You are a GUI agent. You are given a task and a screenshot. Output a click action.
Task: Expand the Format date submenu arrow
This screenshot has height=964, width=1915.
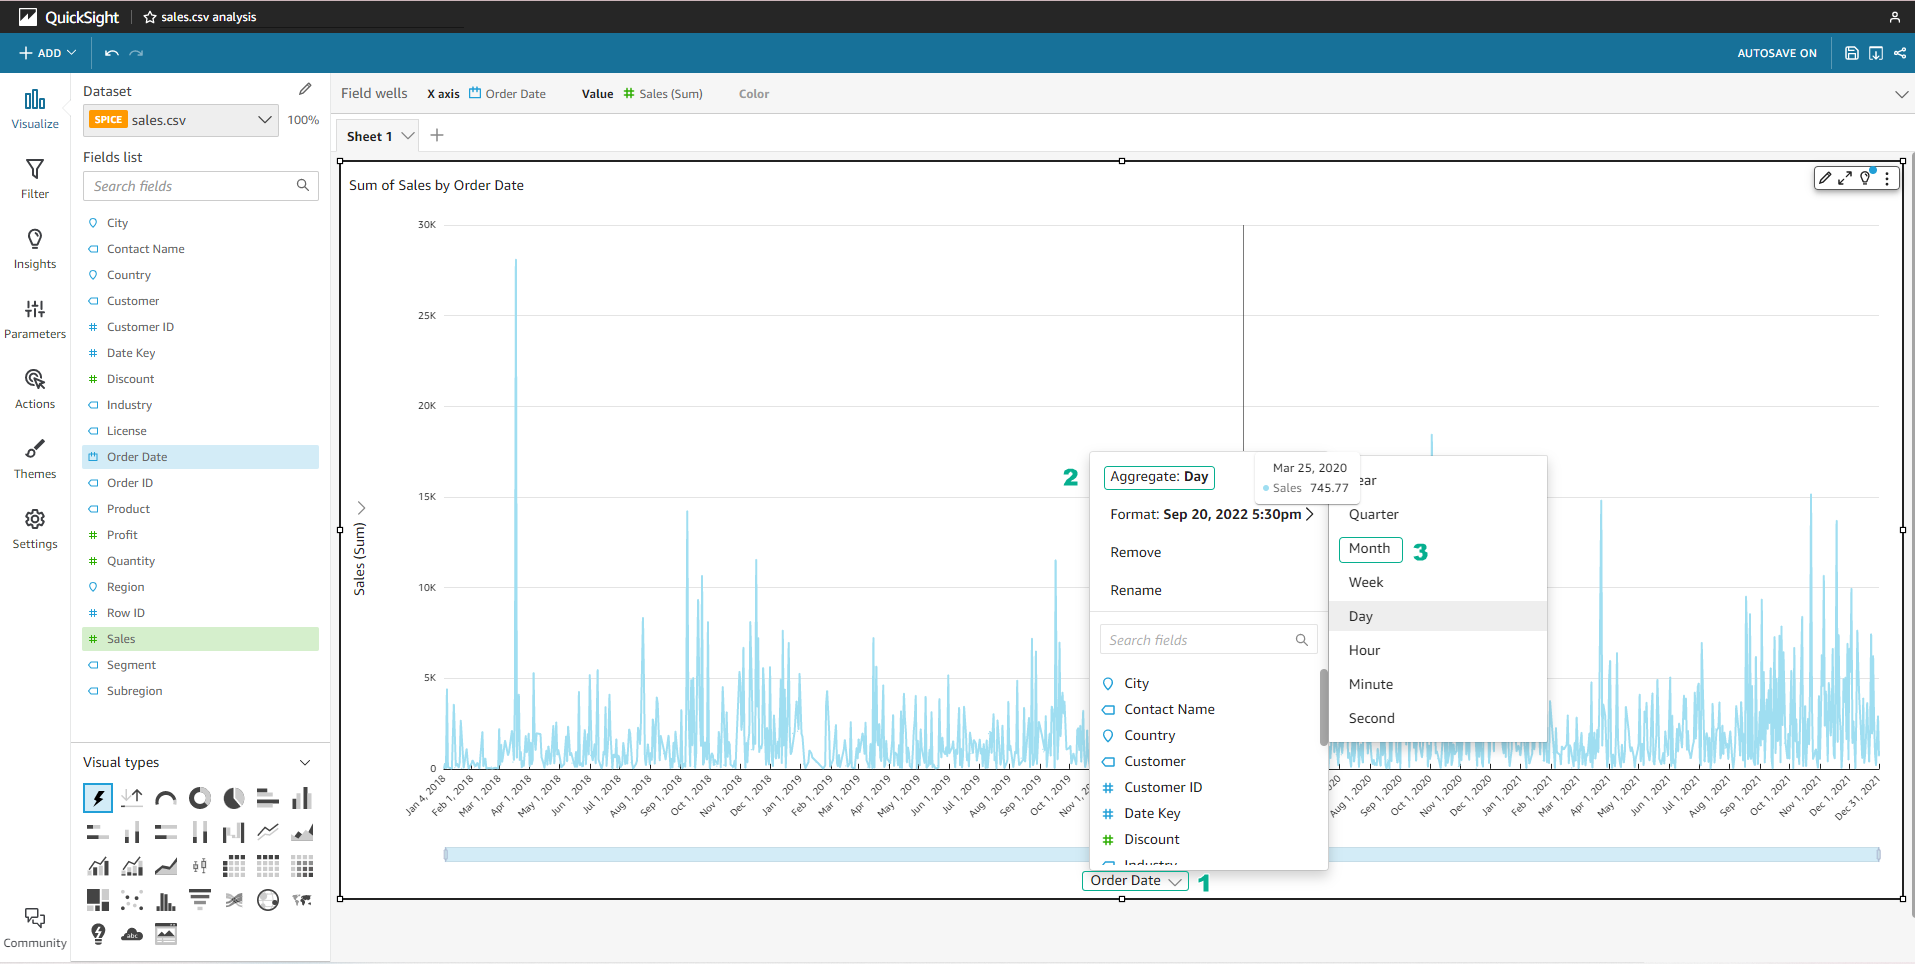pyautogui.click(x=1310, y=514)
